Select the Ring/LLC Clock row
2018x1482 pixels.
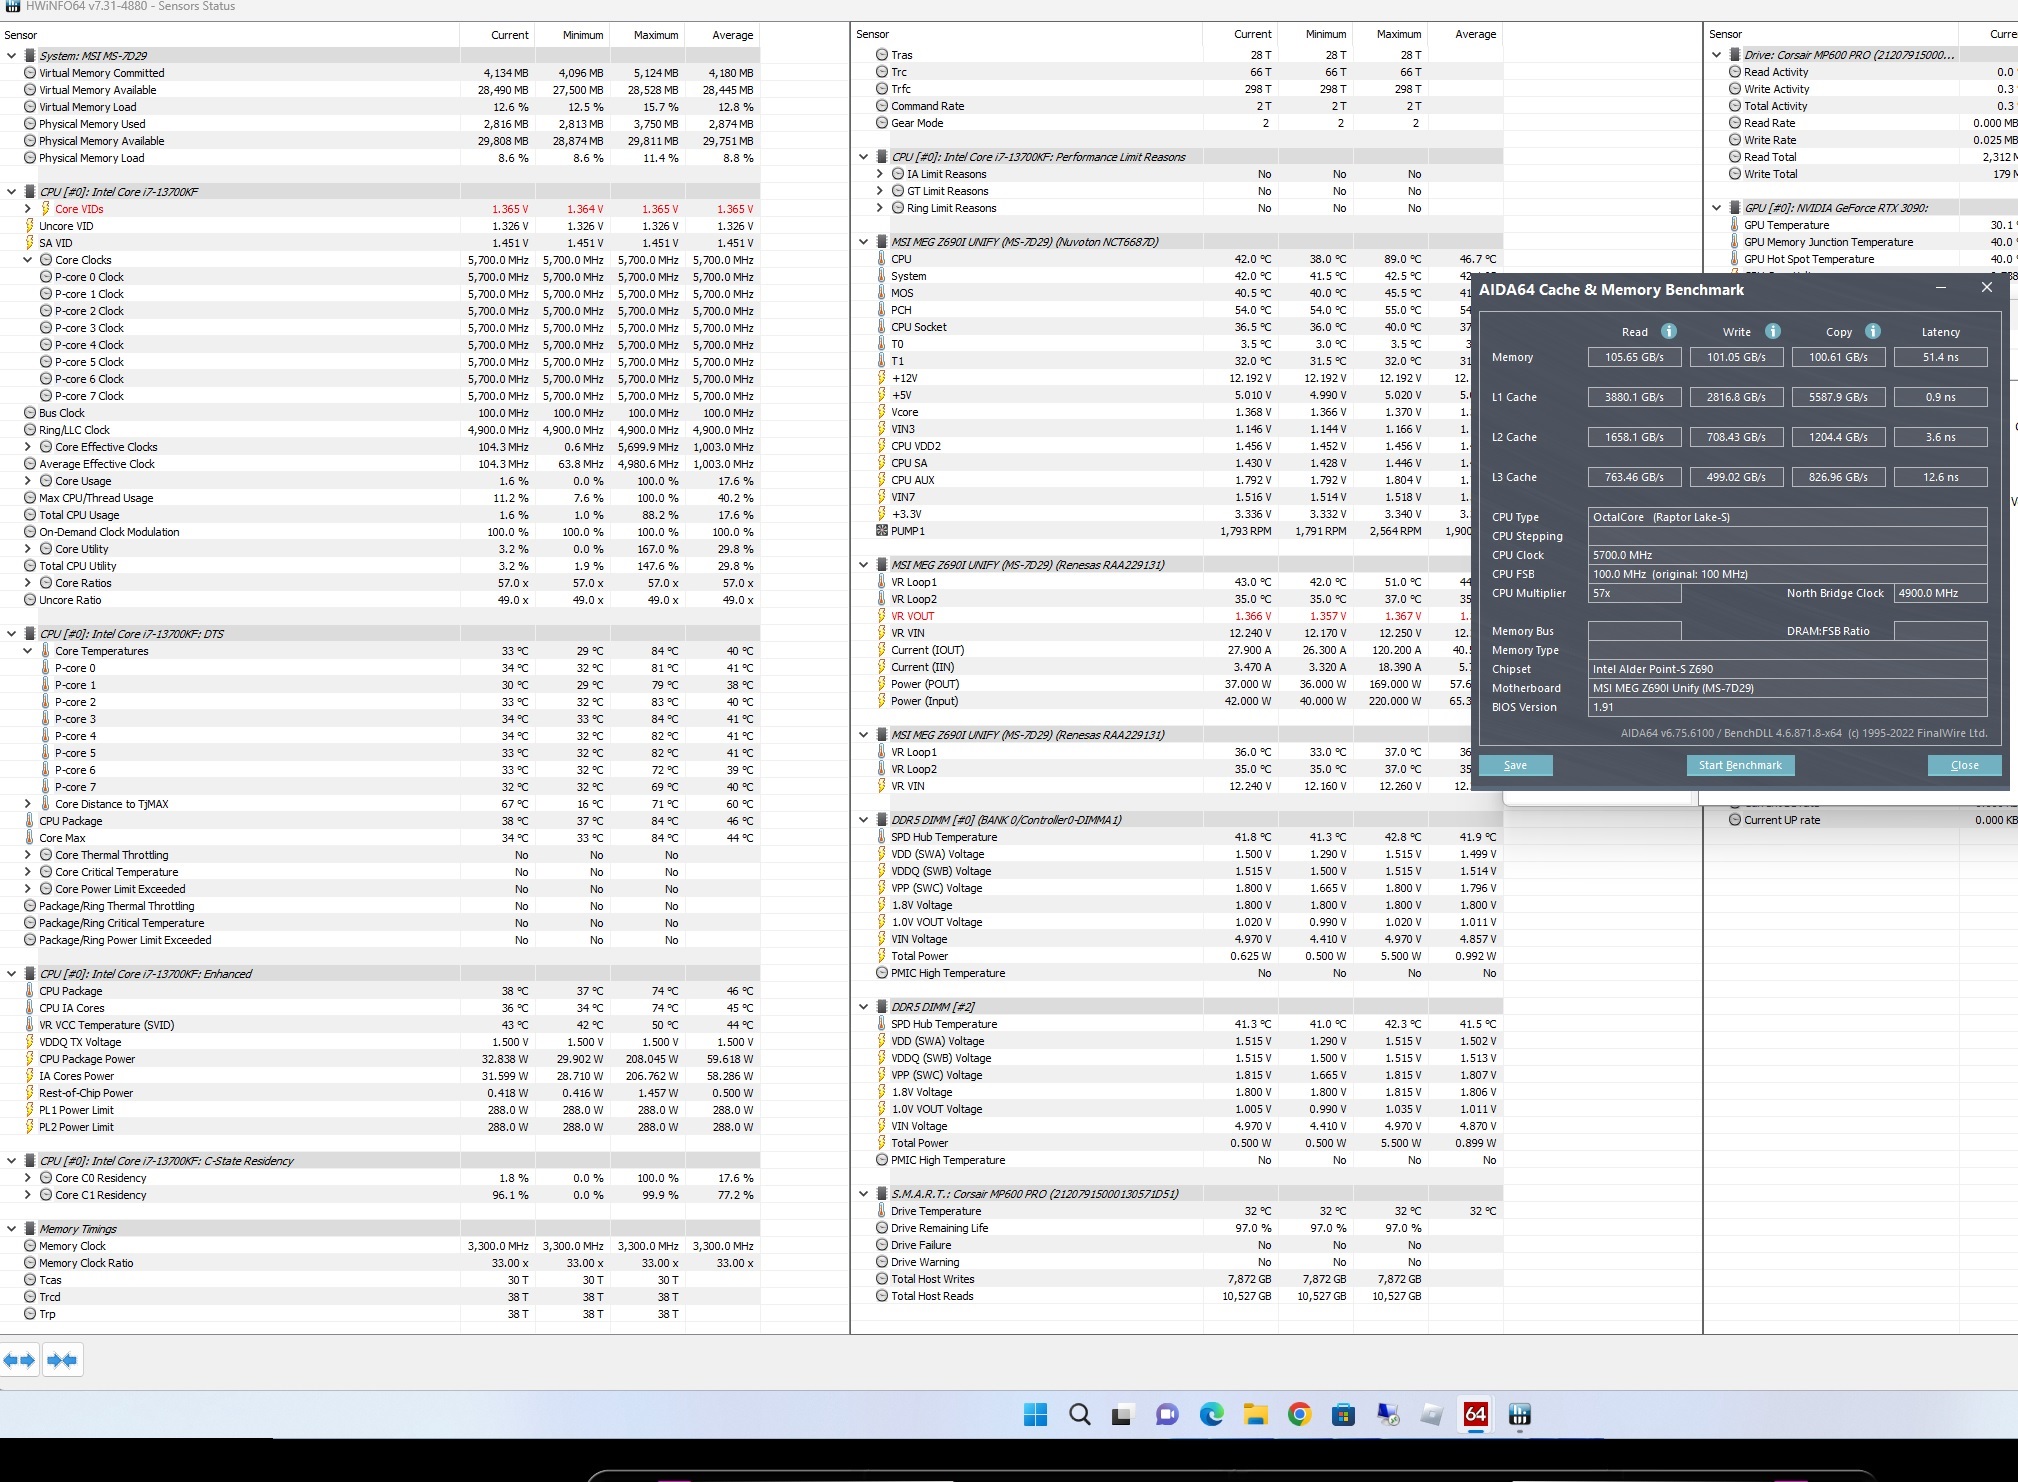point(380,430)
